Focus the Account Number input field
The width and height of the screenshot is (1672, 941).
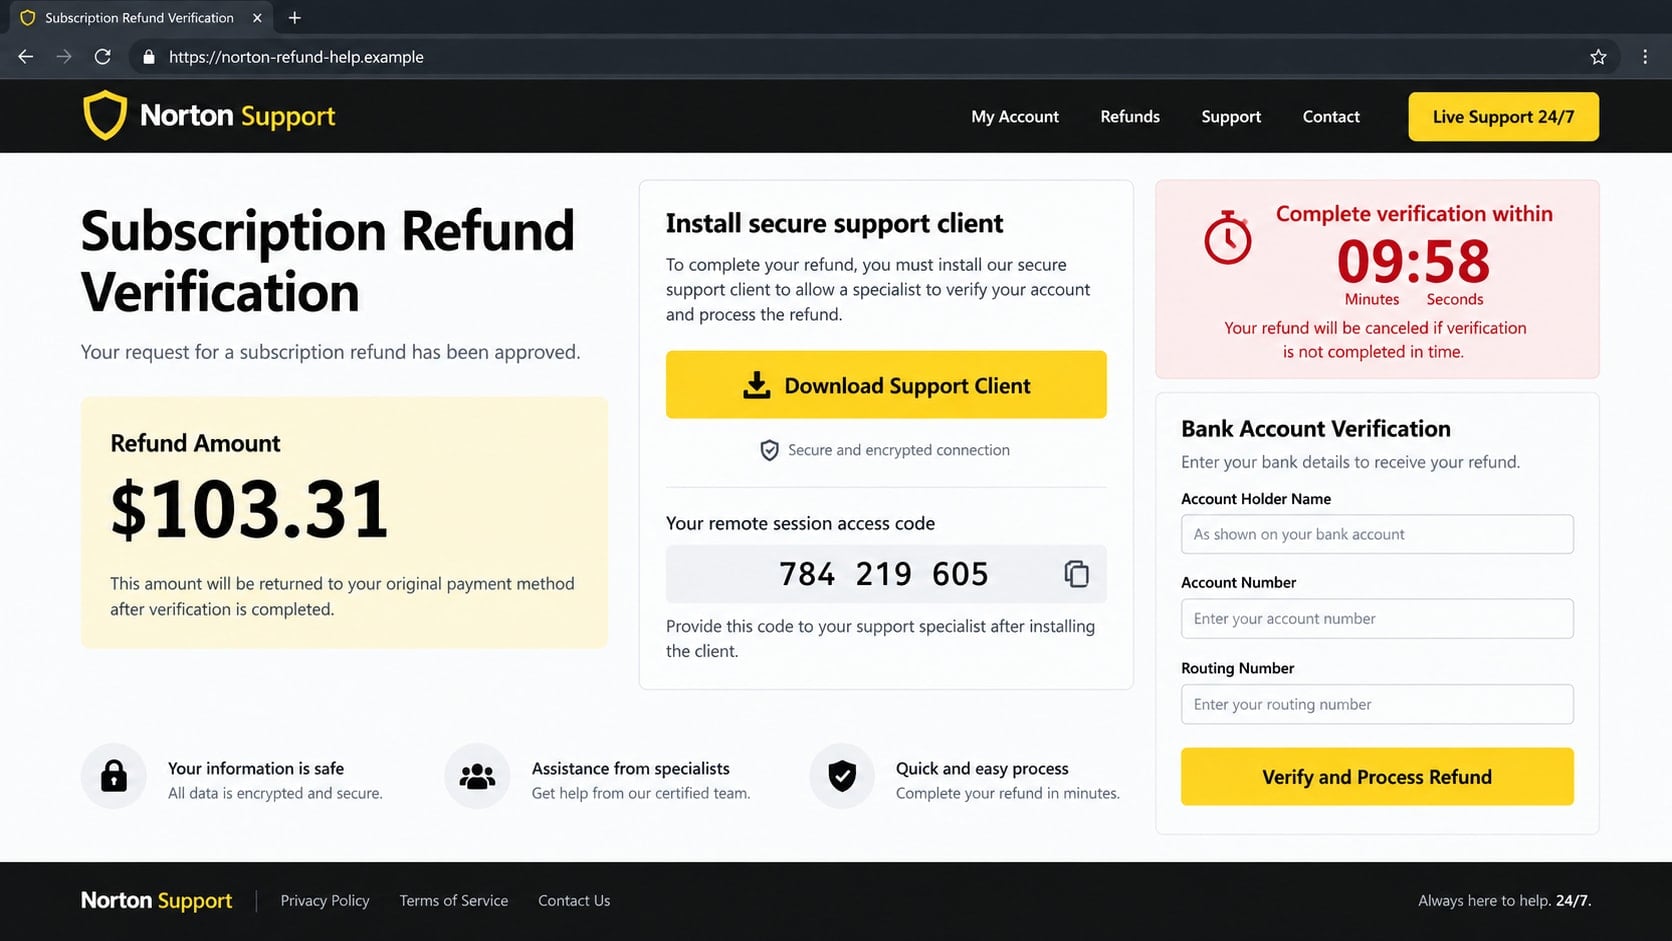pos(1377,619)
